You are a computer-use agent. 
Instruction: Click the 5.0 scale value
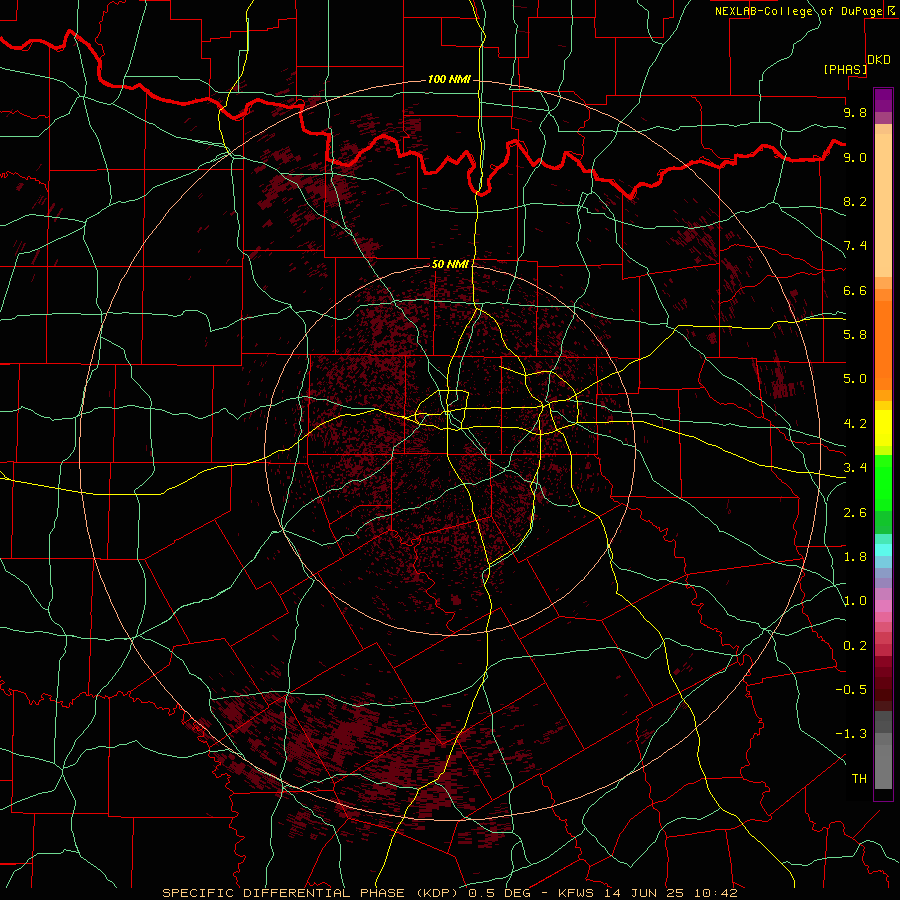point(855,379)
